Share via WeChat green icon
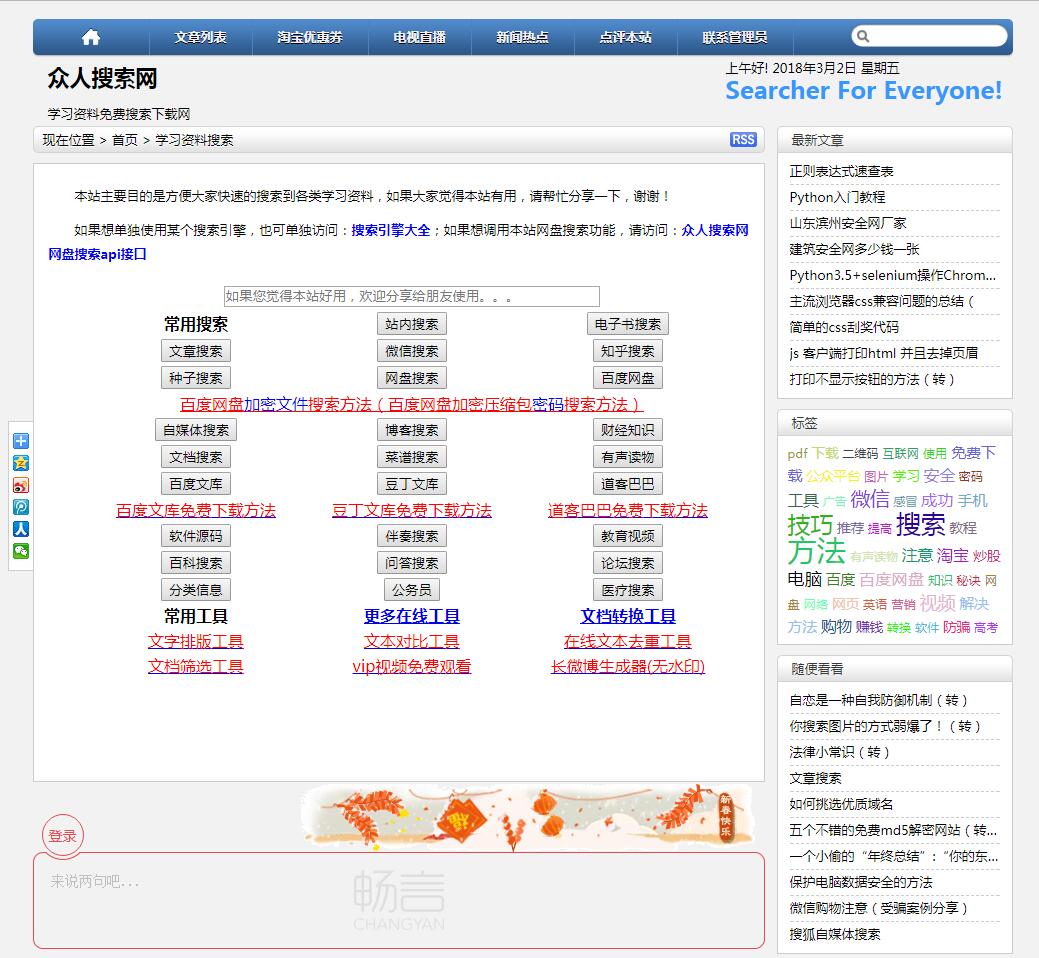The image size is (1039, 958). [21, 551]
